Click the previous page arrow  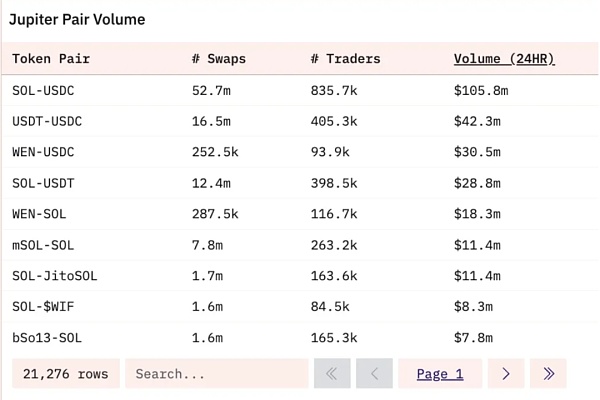[374, 374]
